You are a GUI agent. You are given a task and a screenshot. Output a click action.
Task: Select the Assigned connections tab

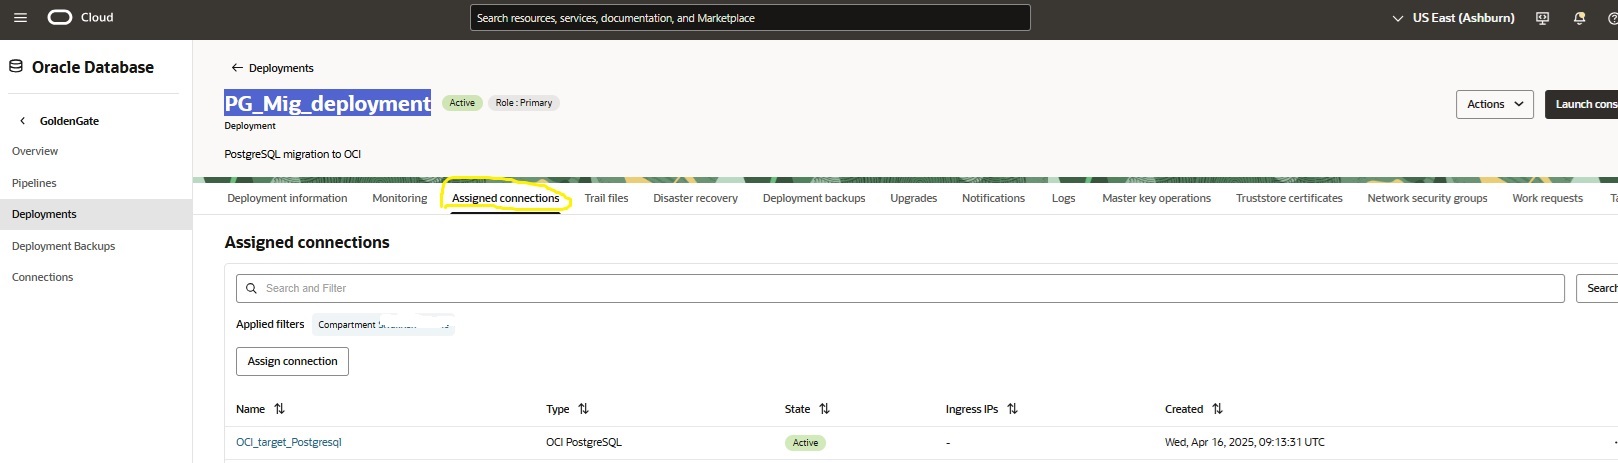(505, 198)
